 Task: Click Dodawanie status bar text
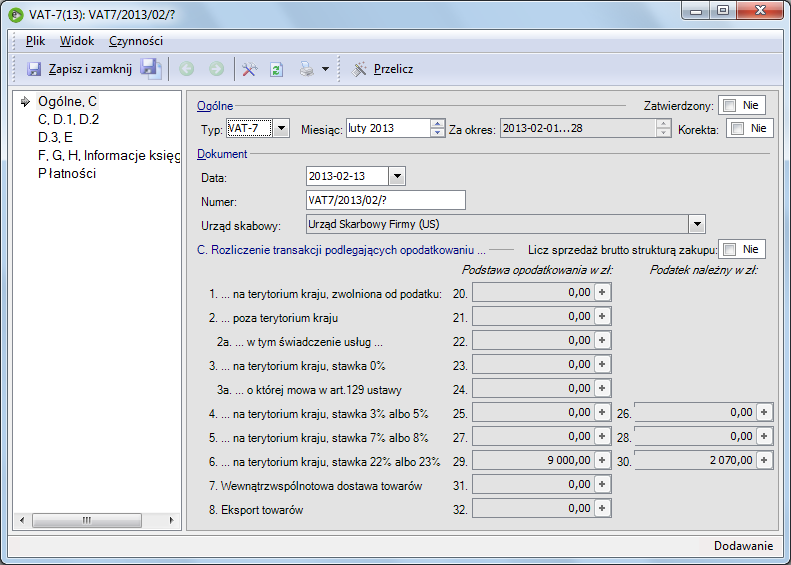click(744, 546)
